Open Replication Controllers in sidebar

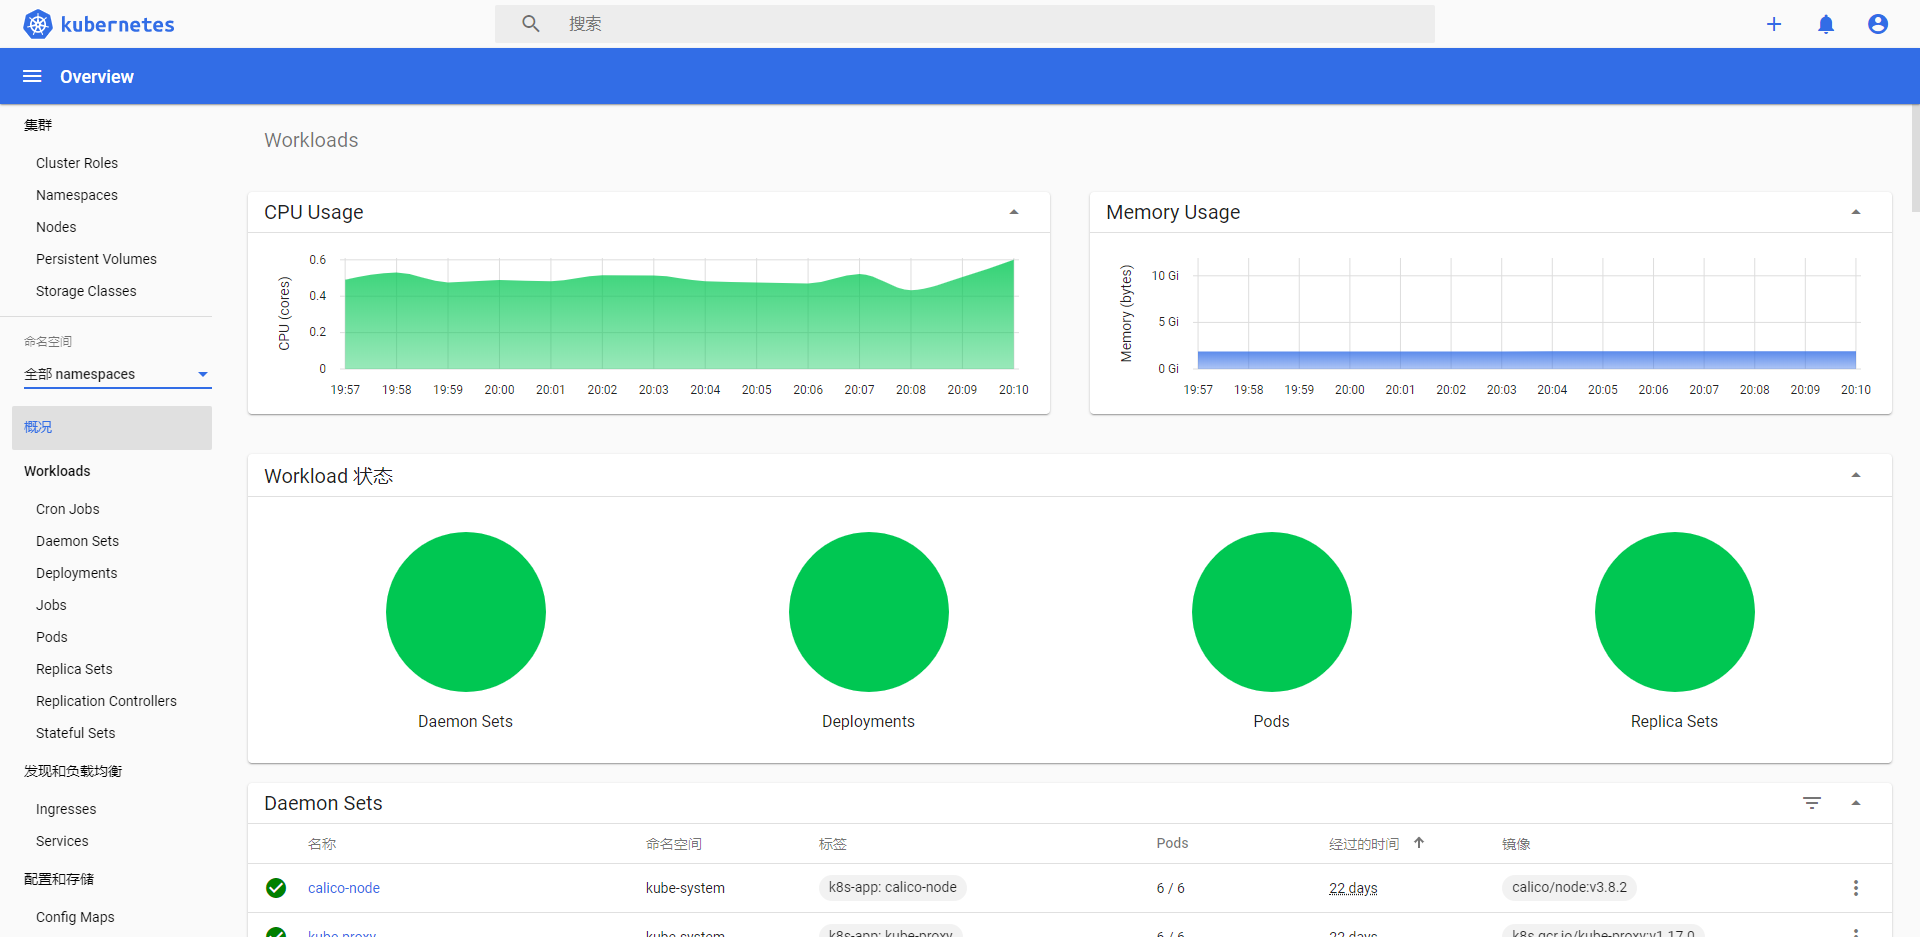[106, 701]
